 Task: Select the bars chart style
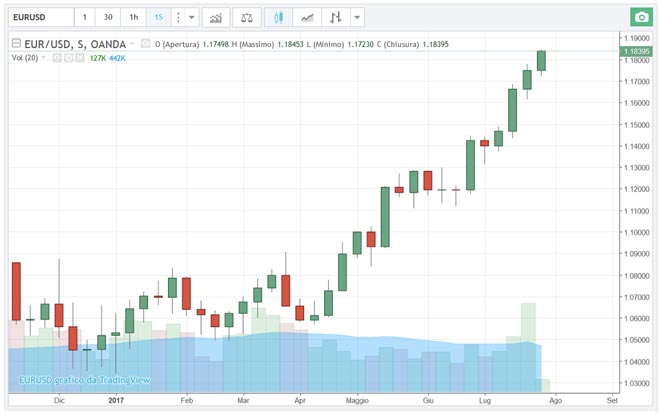pos(337,18)
